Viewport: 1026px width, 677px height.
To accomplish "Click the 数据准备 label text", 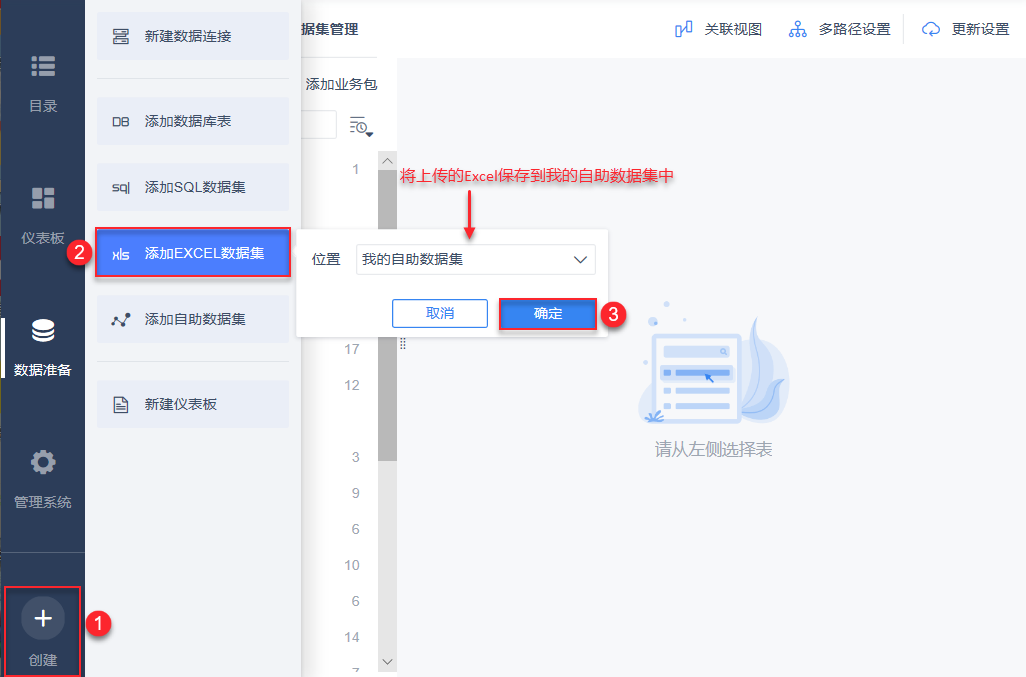I will (x=43, y=370).
